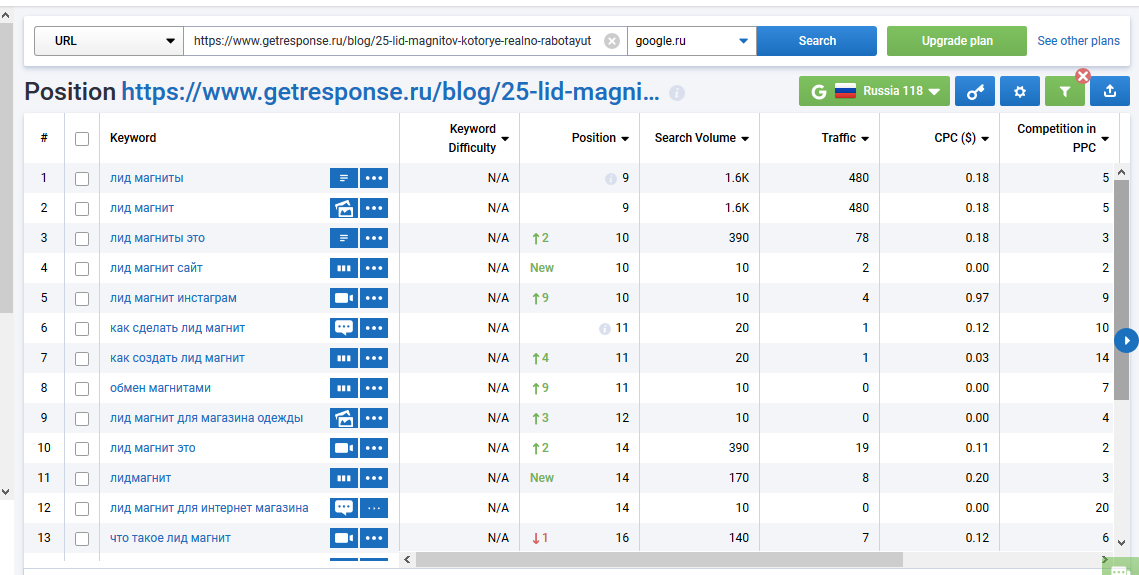Viewport: 1139px width, 575px height.
Task: Click the blue Search button
Action: (x=816, y=41)
